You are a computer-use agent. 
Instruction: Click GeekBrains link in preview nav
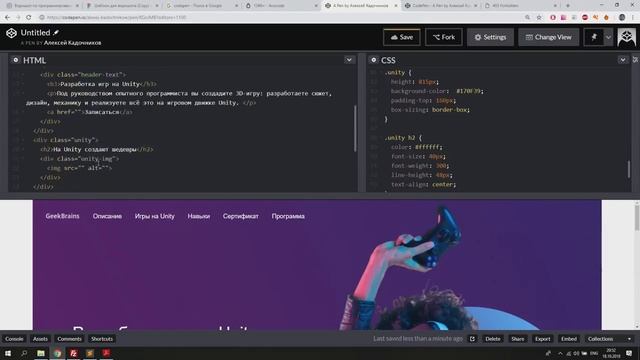coord(62,216)
